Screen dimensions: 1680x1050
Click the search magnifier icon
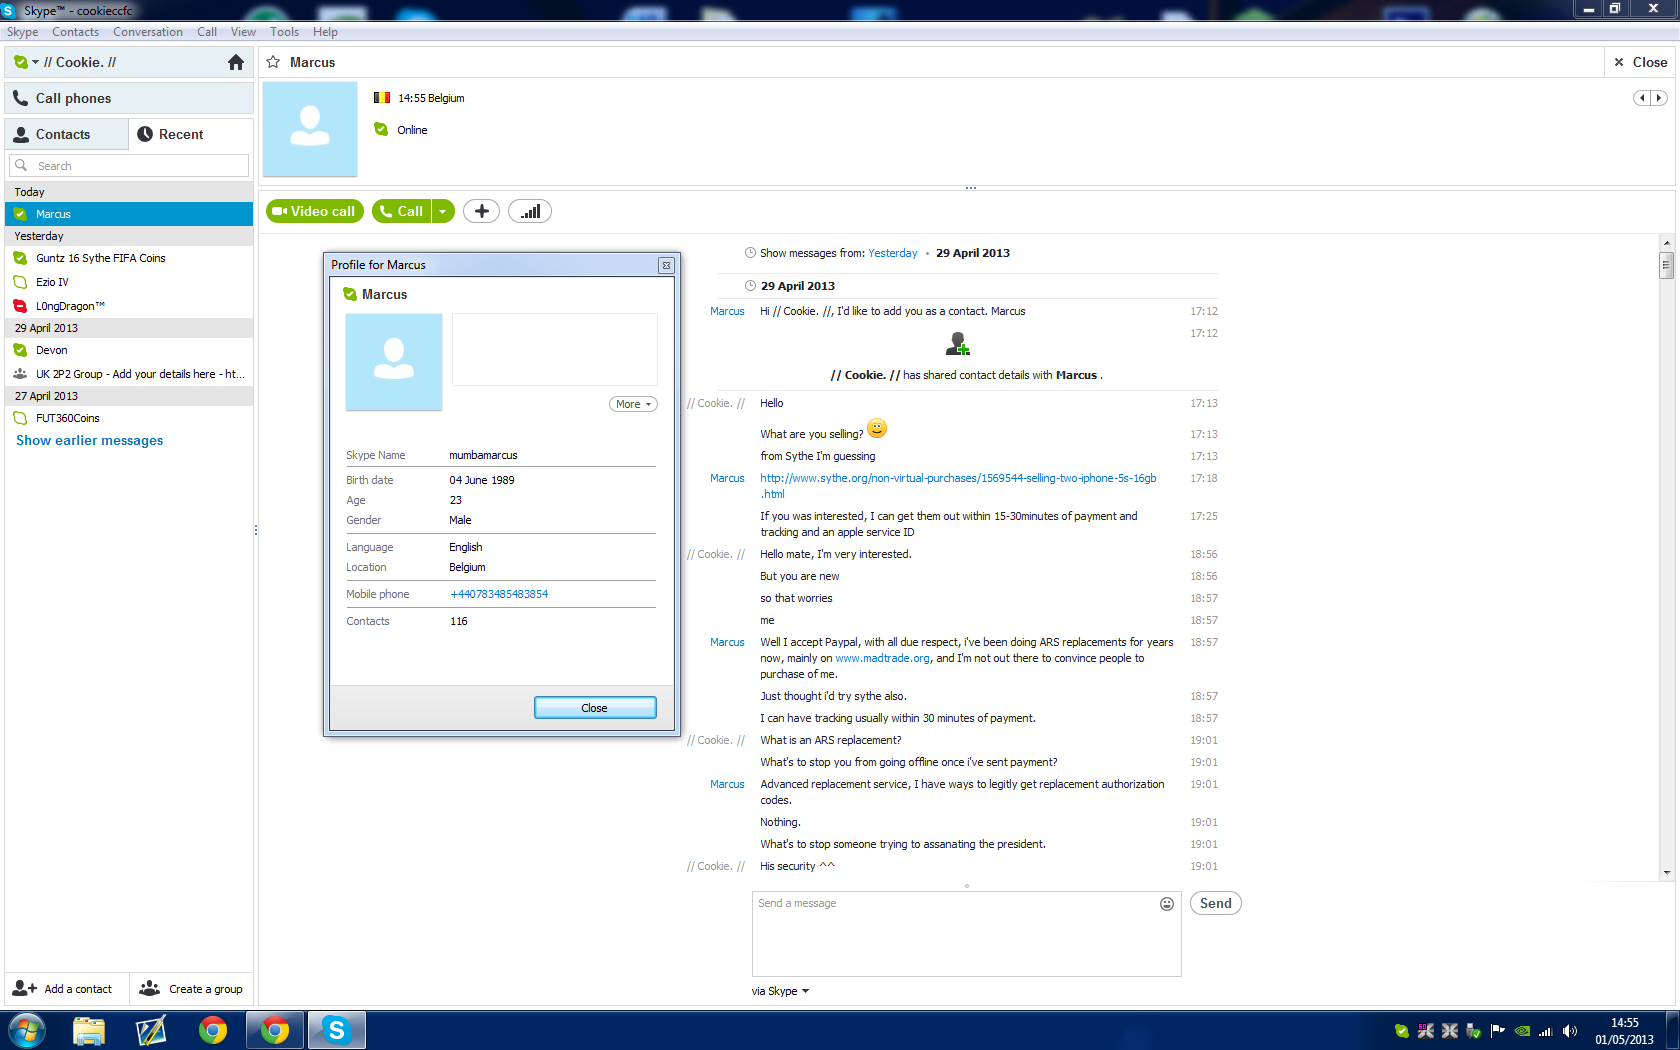click(21, 166)
